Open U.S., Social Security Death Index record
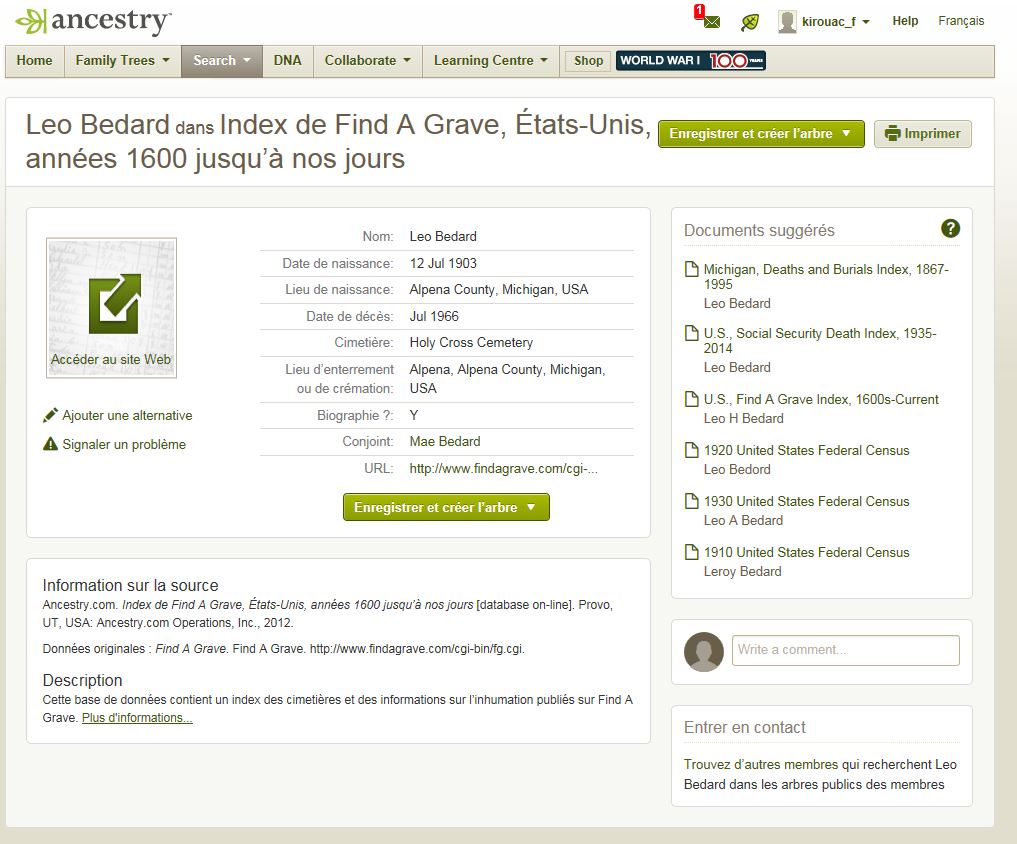Viewport: 1017px width, 844px height. coord(820,341)
